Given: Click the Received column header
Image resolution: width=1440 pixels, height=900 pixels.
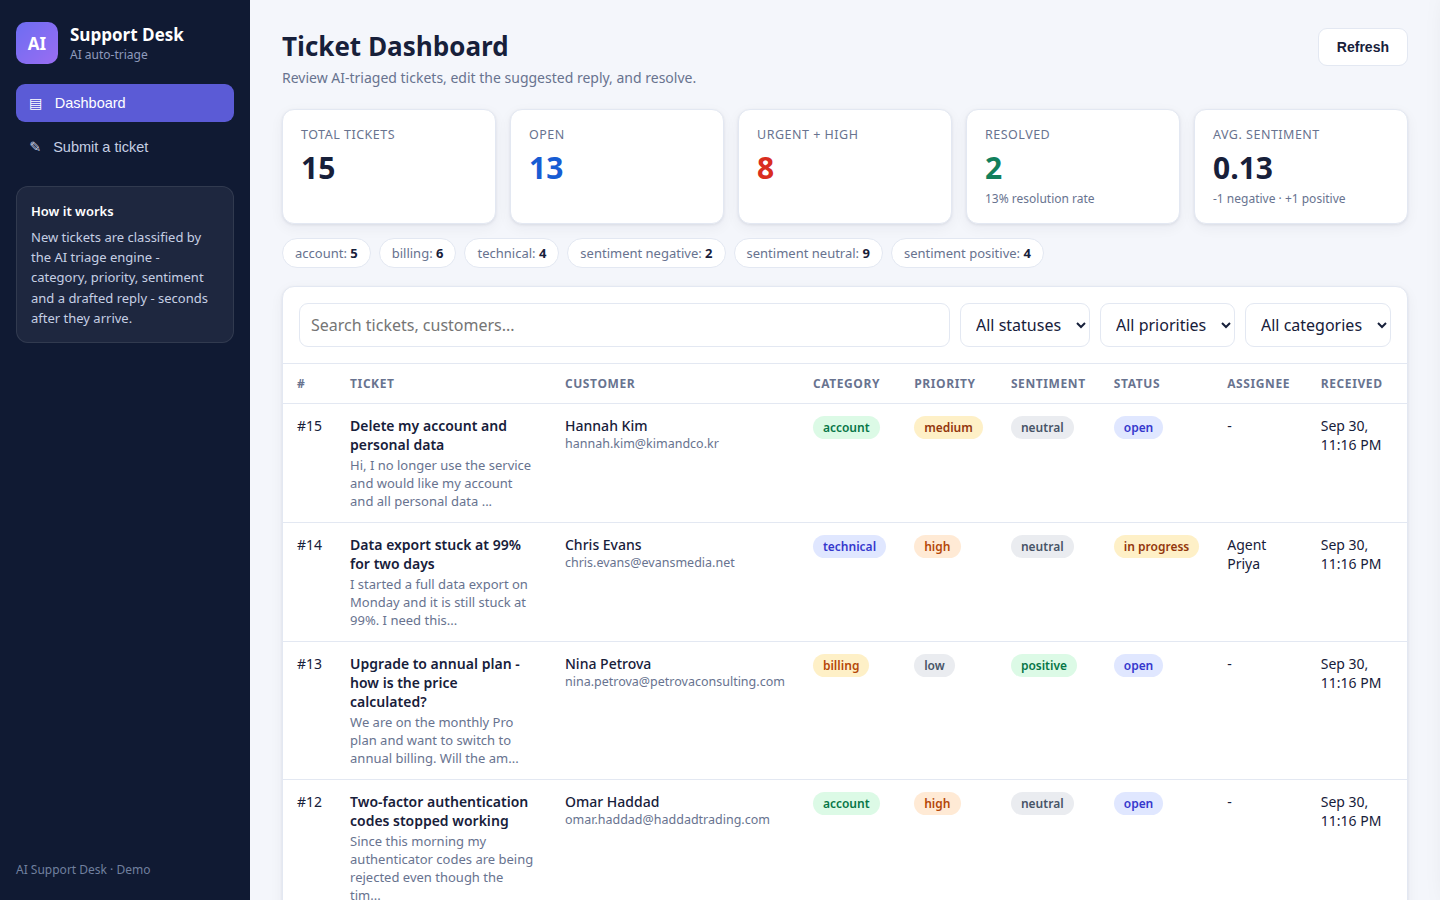Looking at the screenshot, I should pyautogui.click(x=1351, y=384).
